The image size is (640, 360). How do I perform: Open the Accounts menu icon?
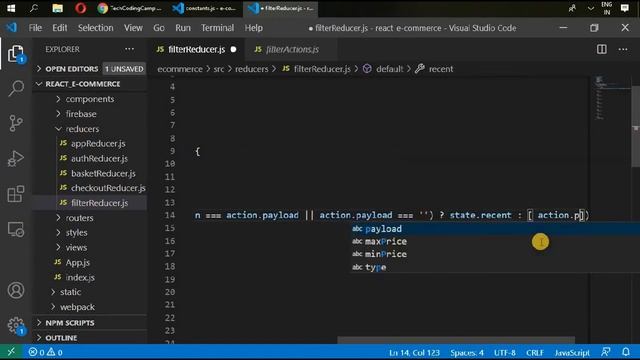[16, 290]
